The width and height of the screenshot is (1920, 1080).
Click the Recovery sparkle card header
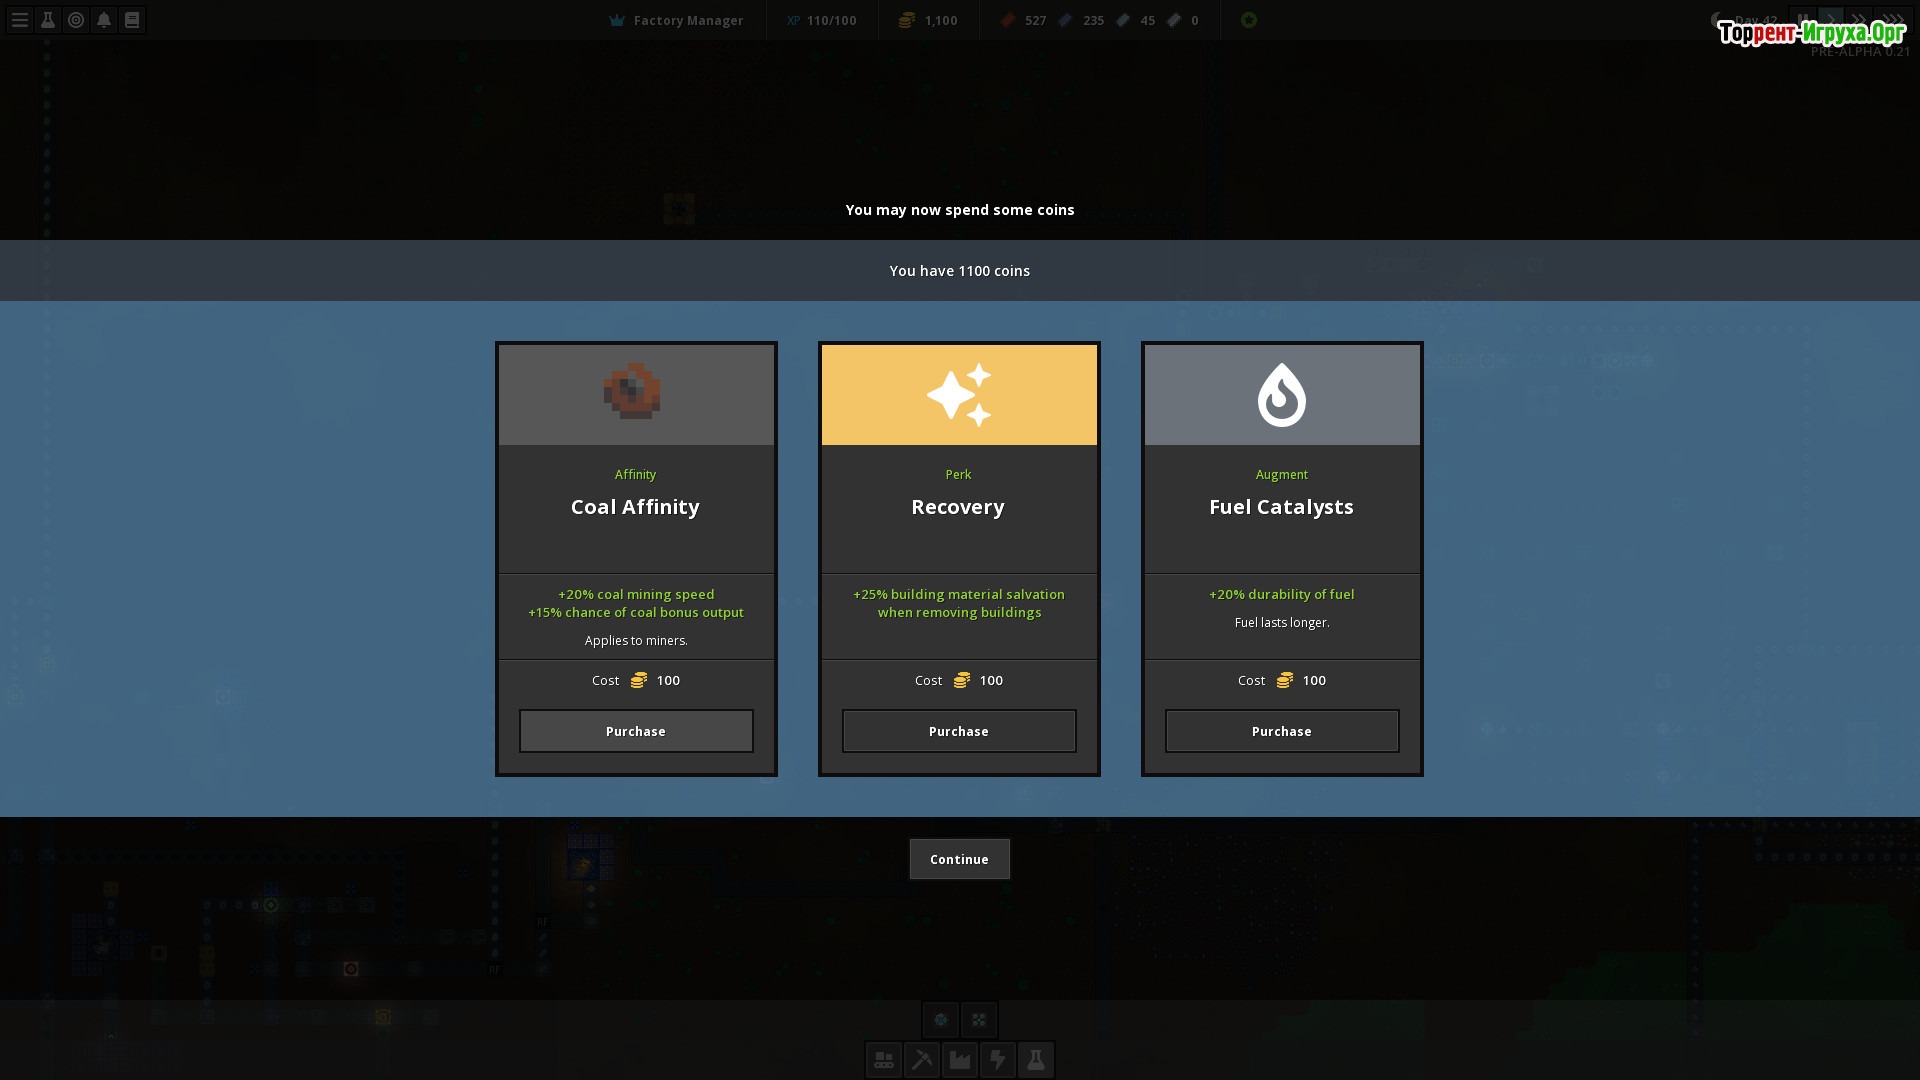coord(959,395)
